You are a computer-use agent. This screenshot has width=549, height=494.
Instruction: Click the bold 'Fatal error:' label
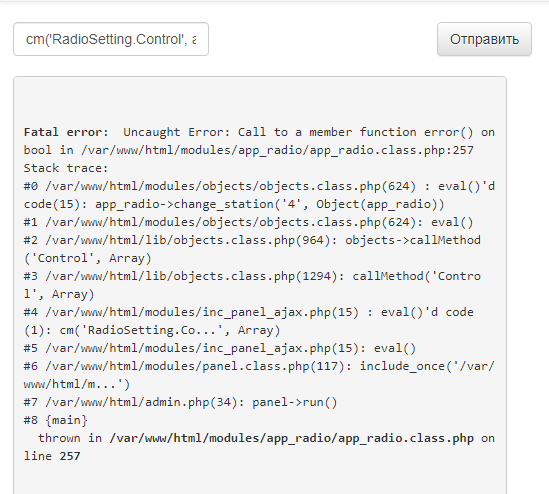[66, 132]
